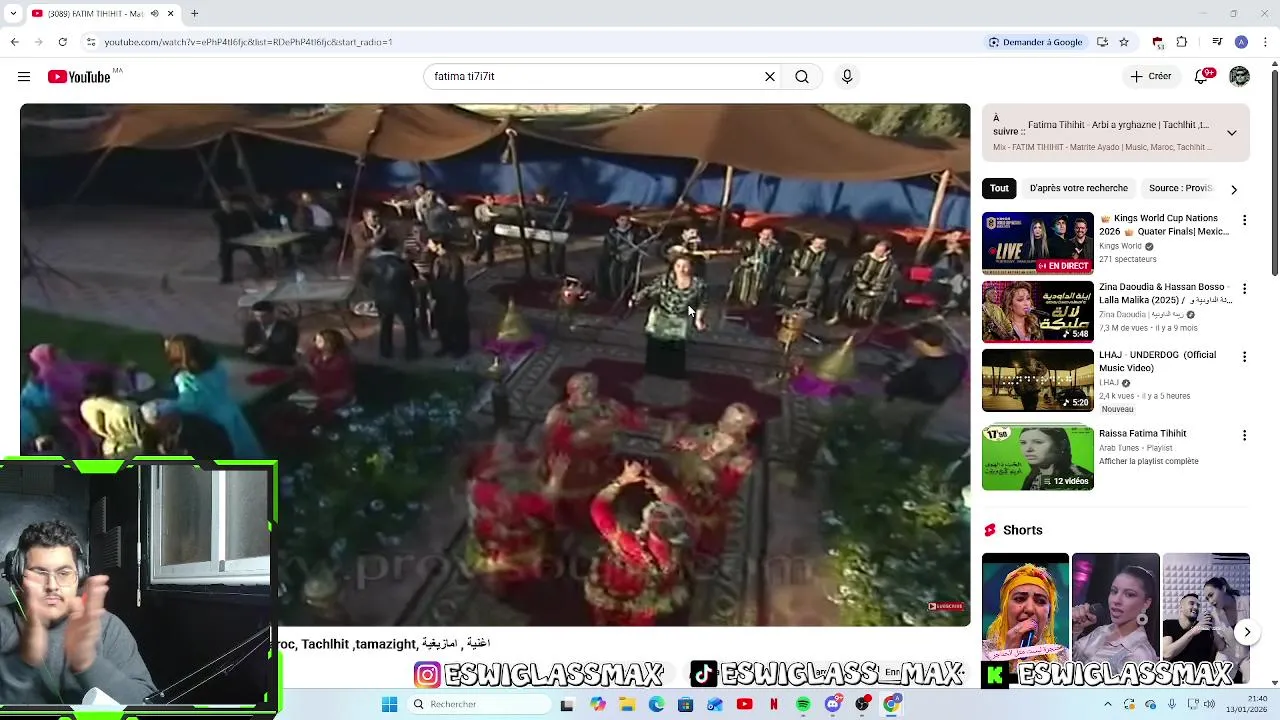
Task: Select the 'Source : Provis' chip
Action: tap(1180, 188)
